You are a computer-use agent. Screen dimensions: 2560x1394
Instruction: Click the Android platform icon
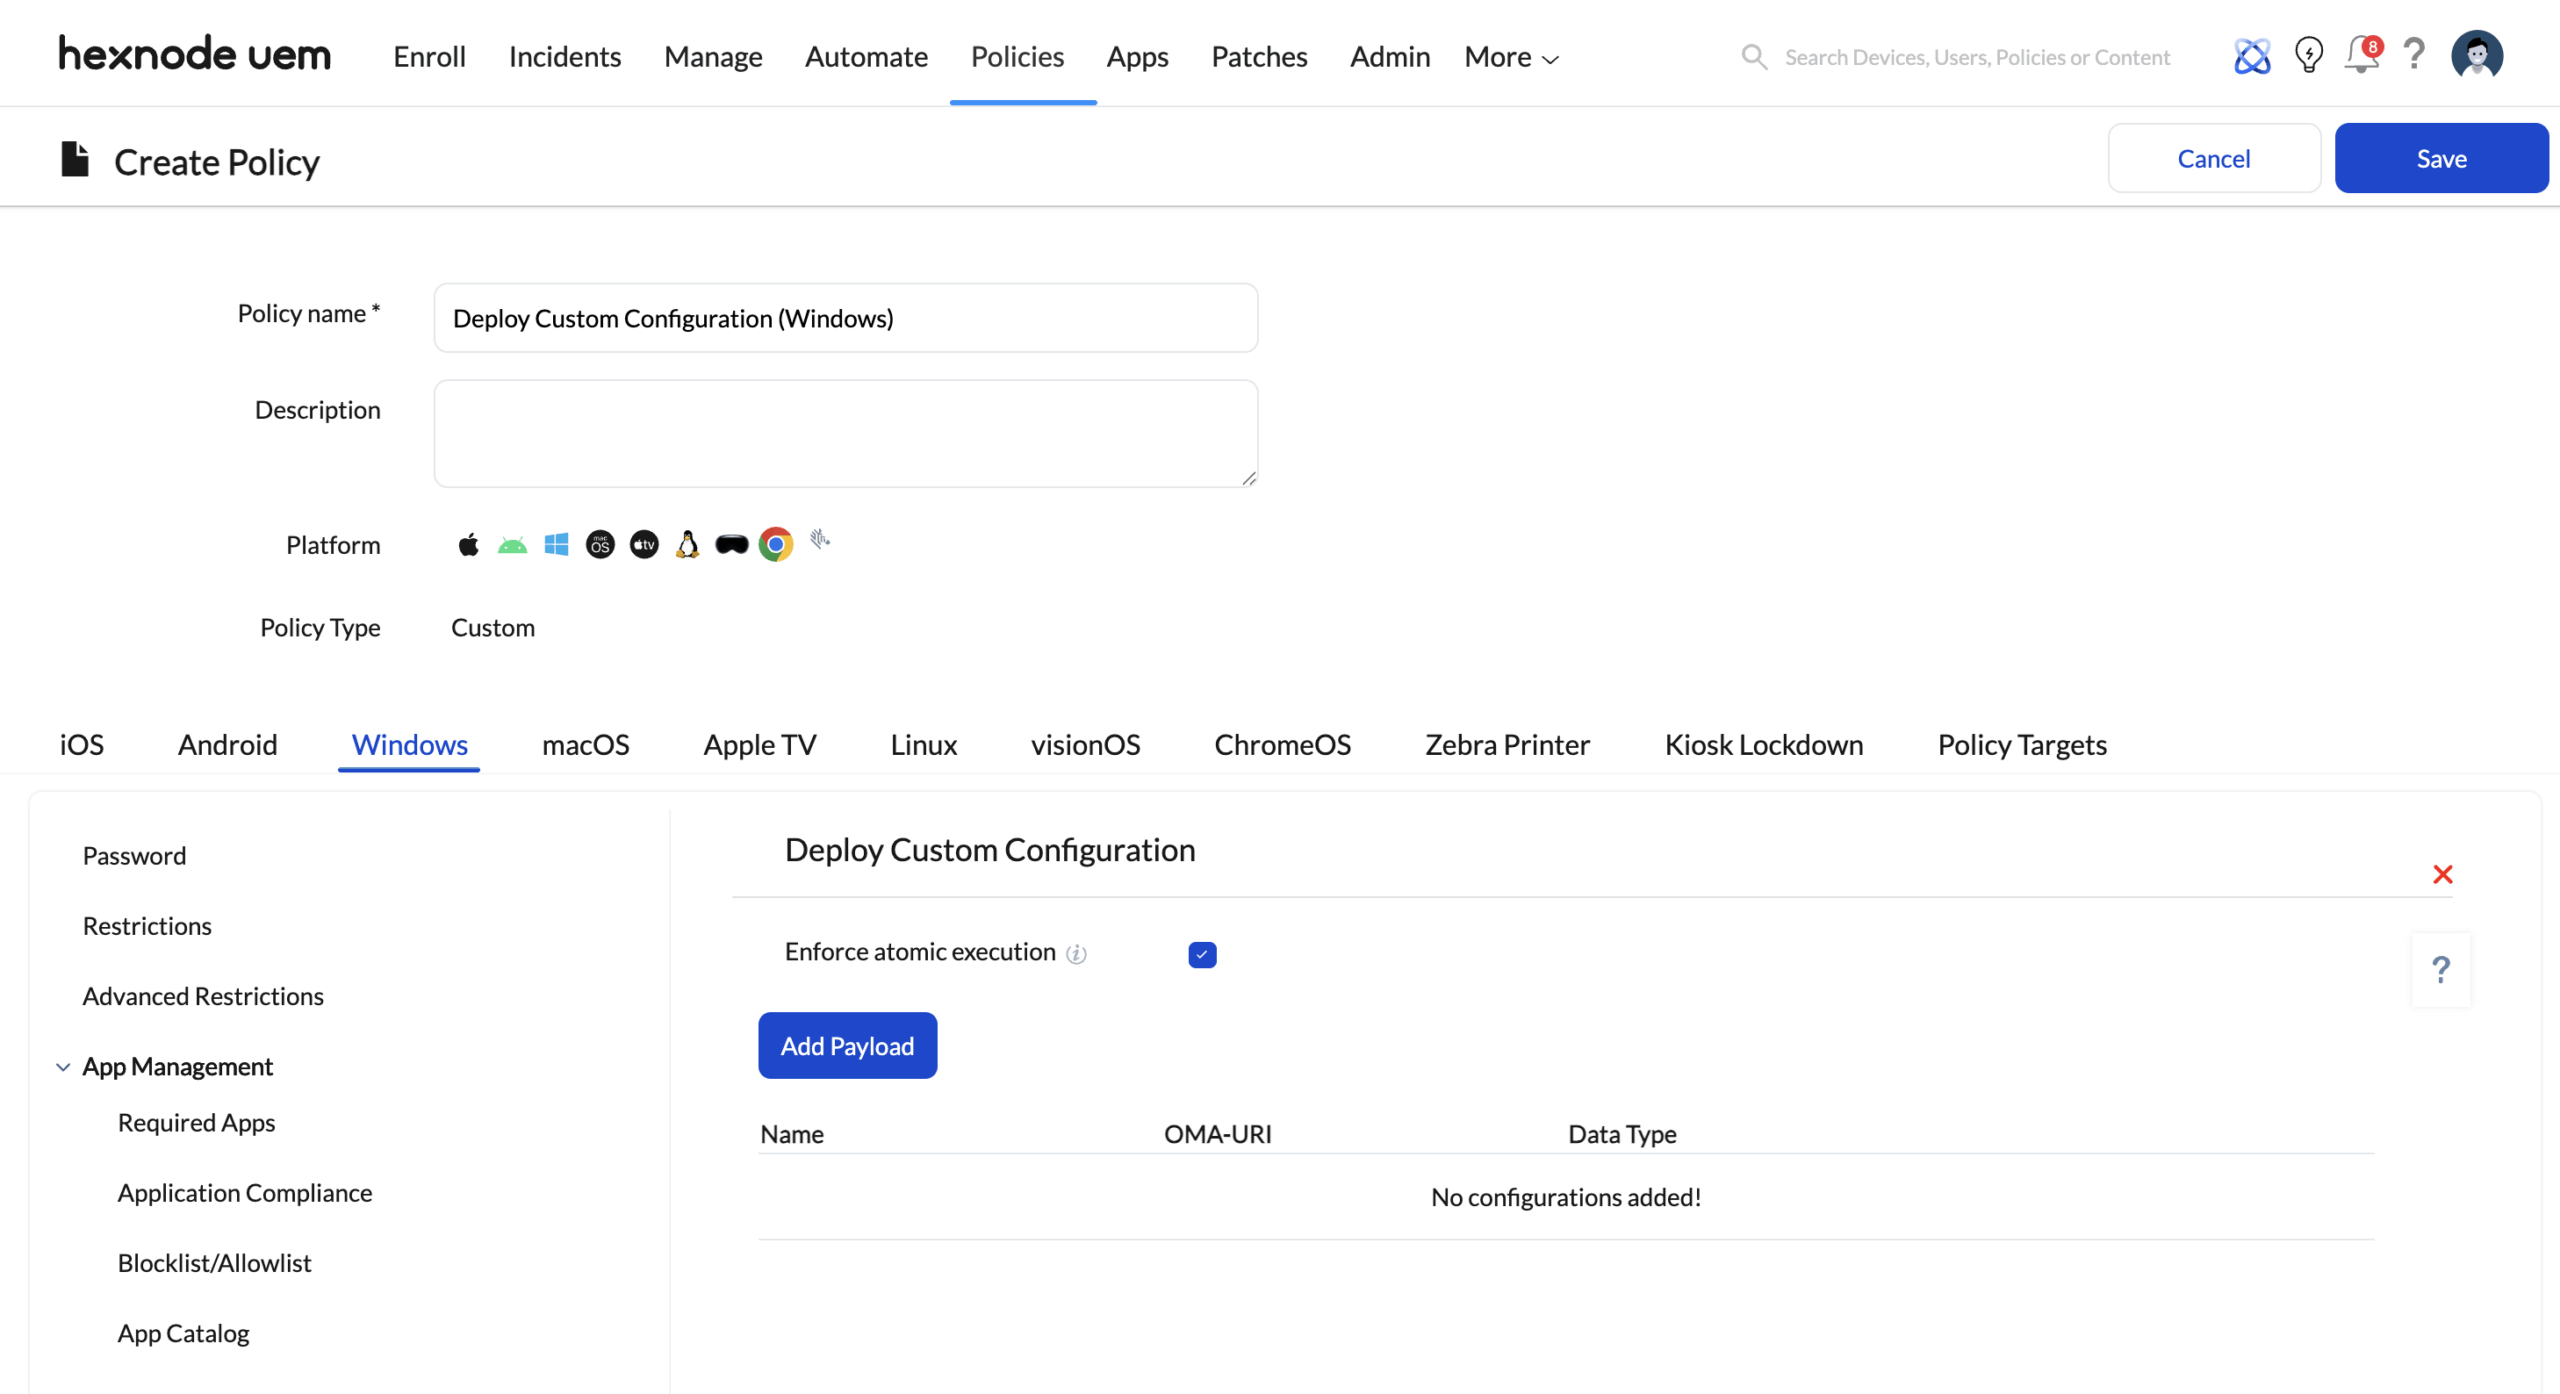coord(512,545)
